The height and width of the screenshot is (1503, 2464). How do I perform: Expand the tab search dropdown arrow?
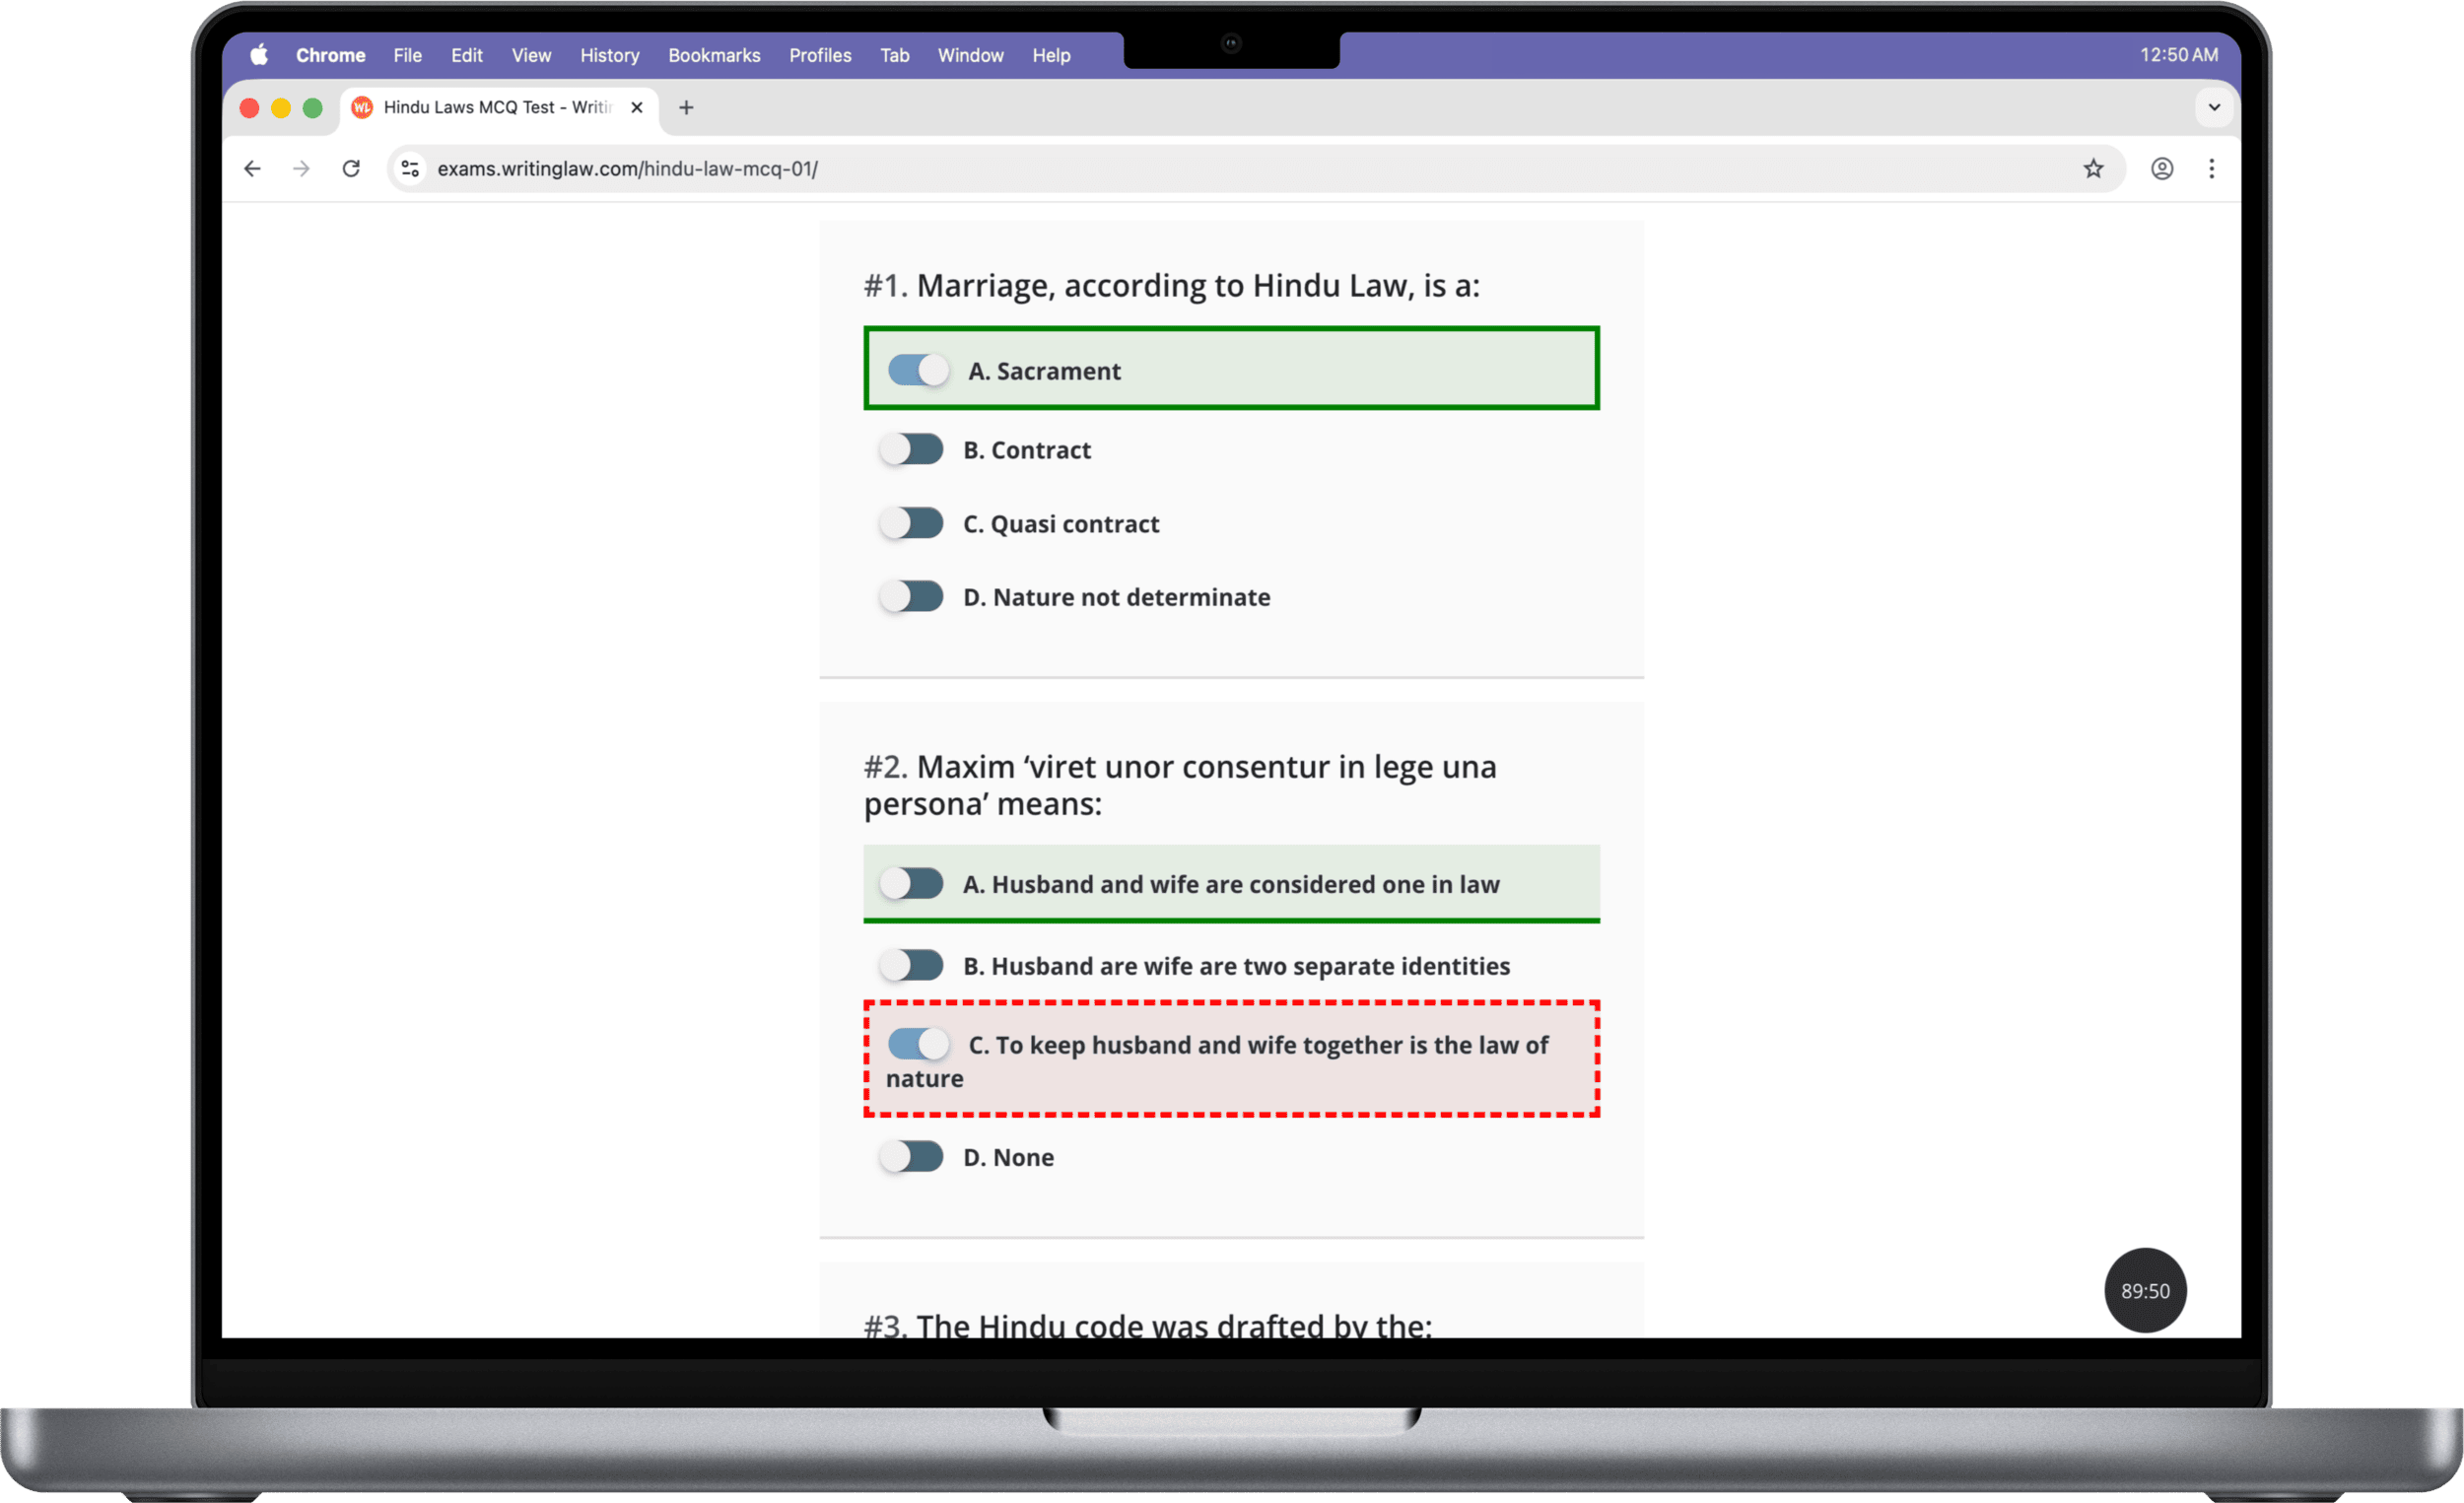point(2214,108)
